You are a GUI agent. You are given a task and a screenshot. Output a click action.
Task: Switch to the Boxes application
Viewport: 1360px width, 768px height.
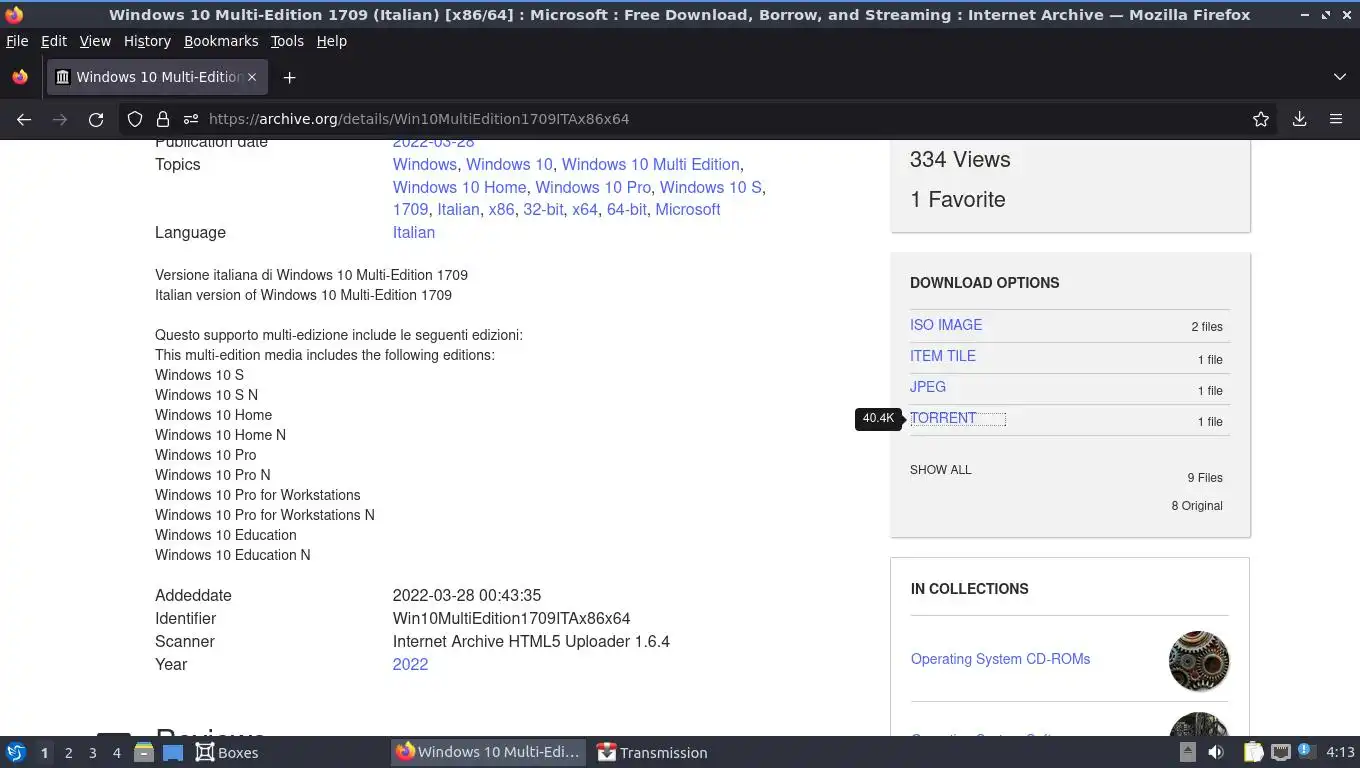click(227, 753)
